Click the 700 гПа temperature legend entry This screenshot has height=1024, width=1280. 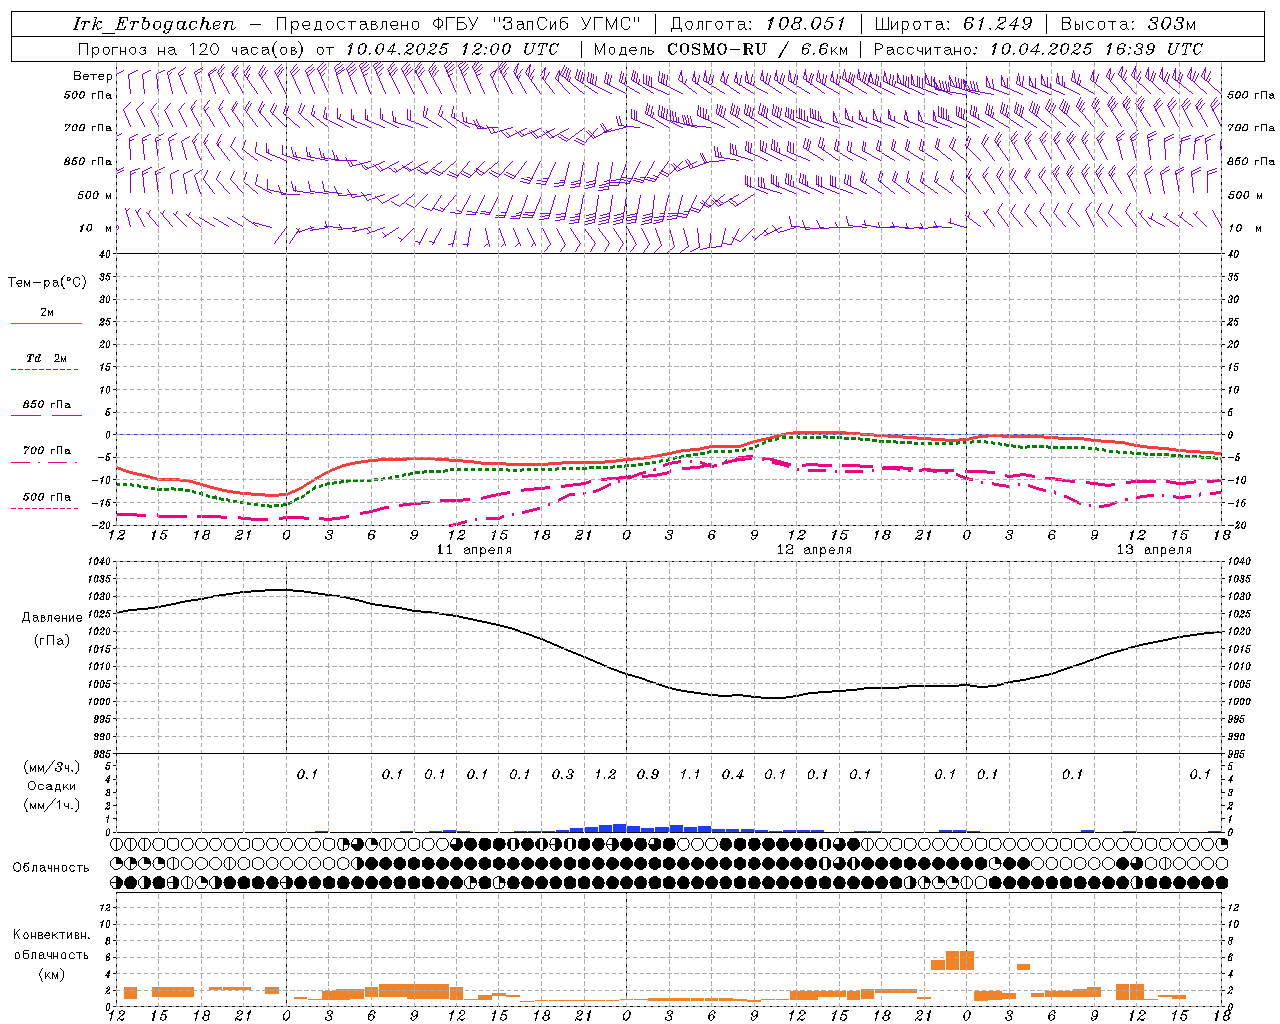pyautogui.click(x=46, y=451)
